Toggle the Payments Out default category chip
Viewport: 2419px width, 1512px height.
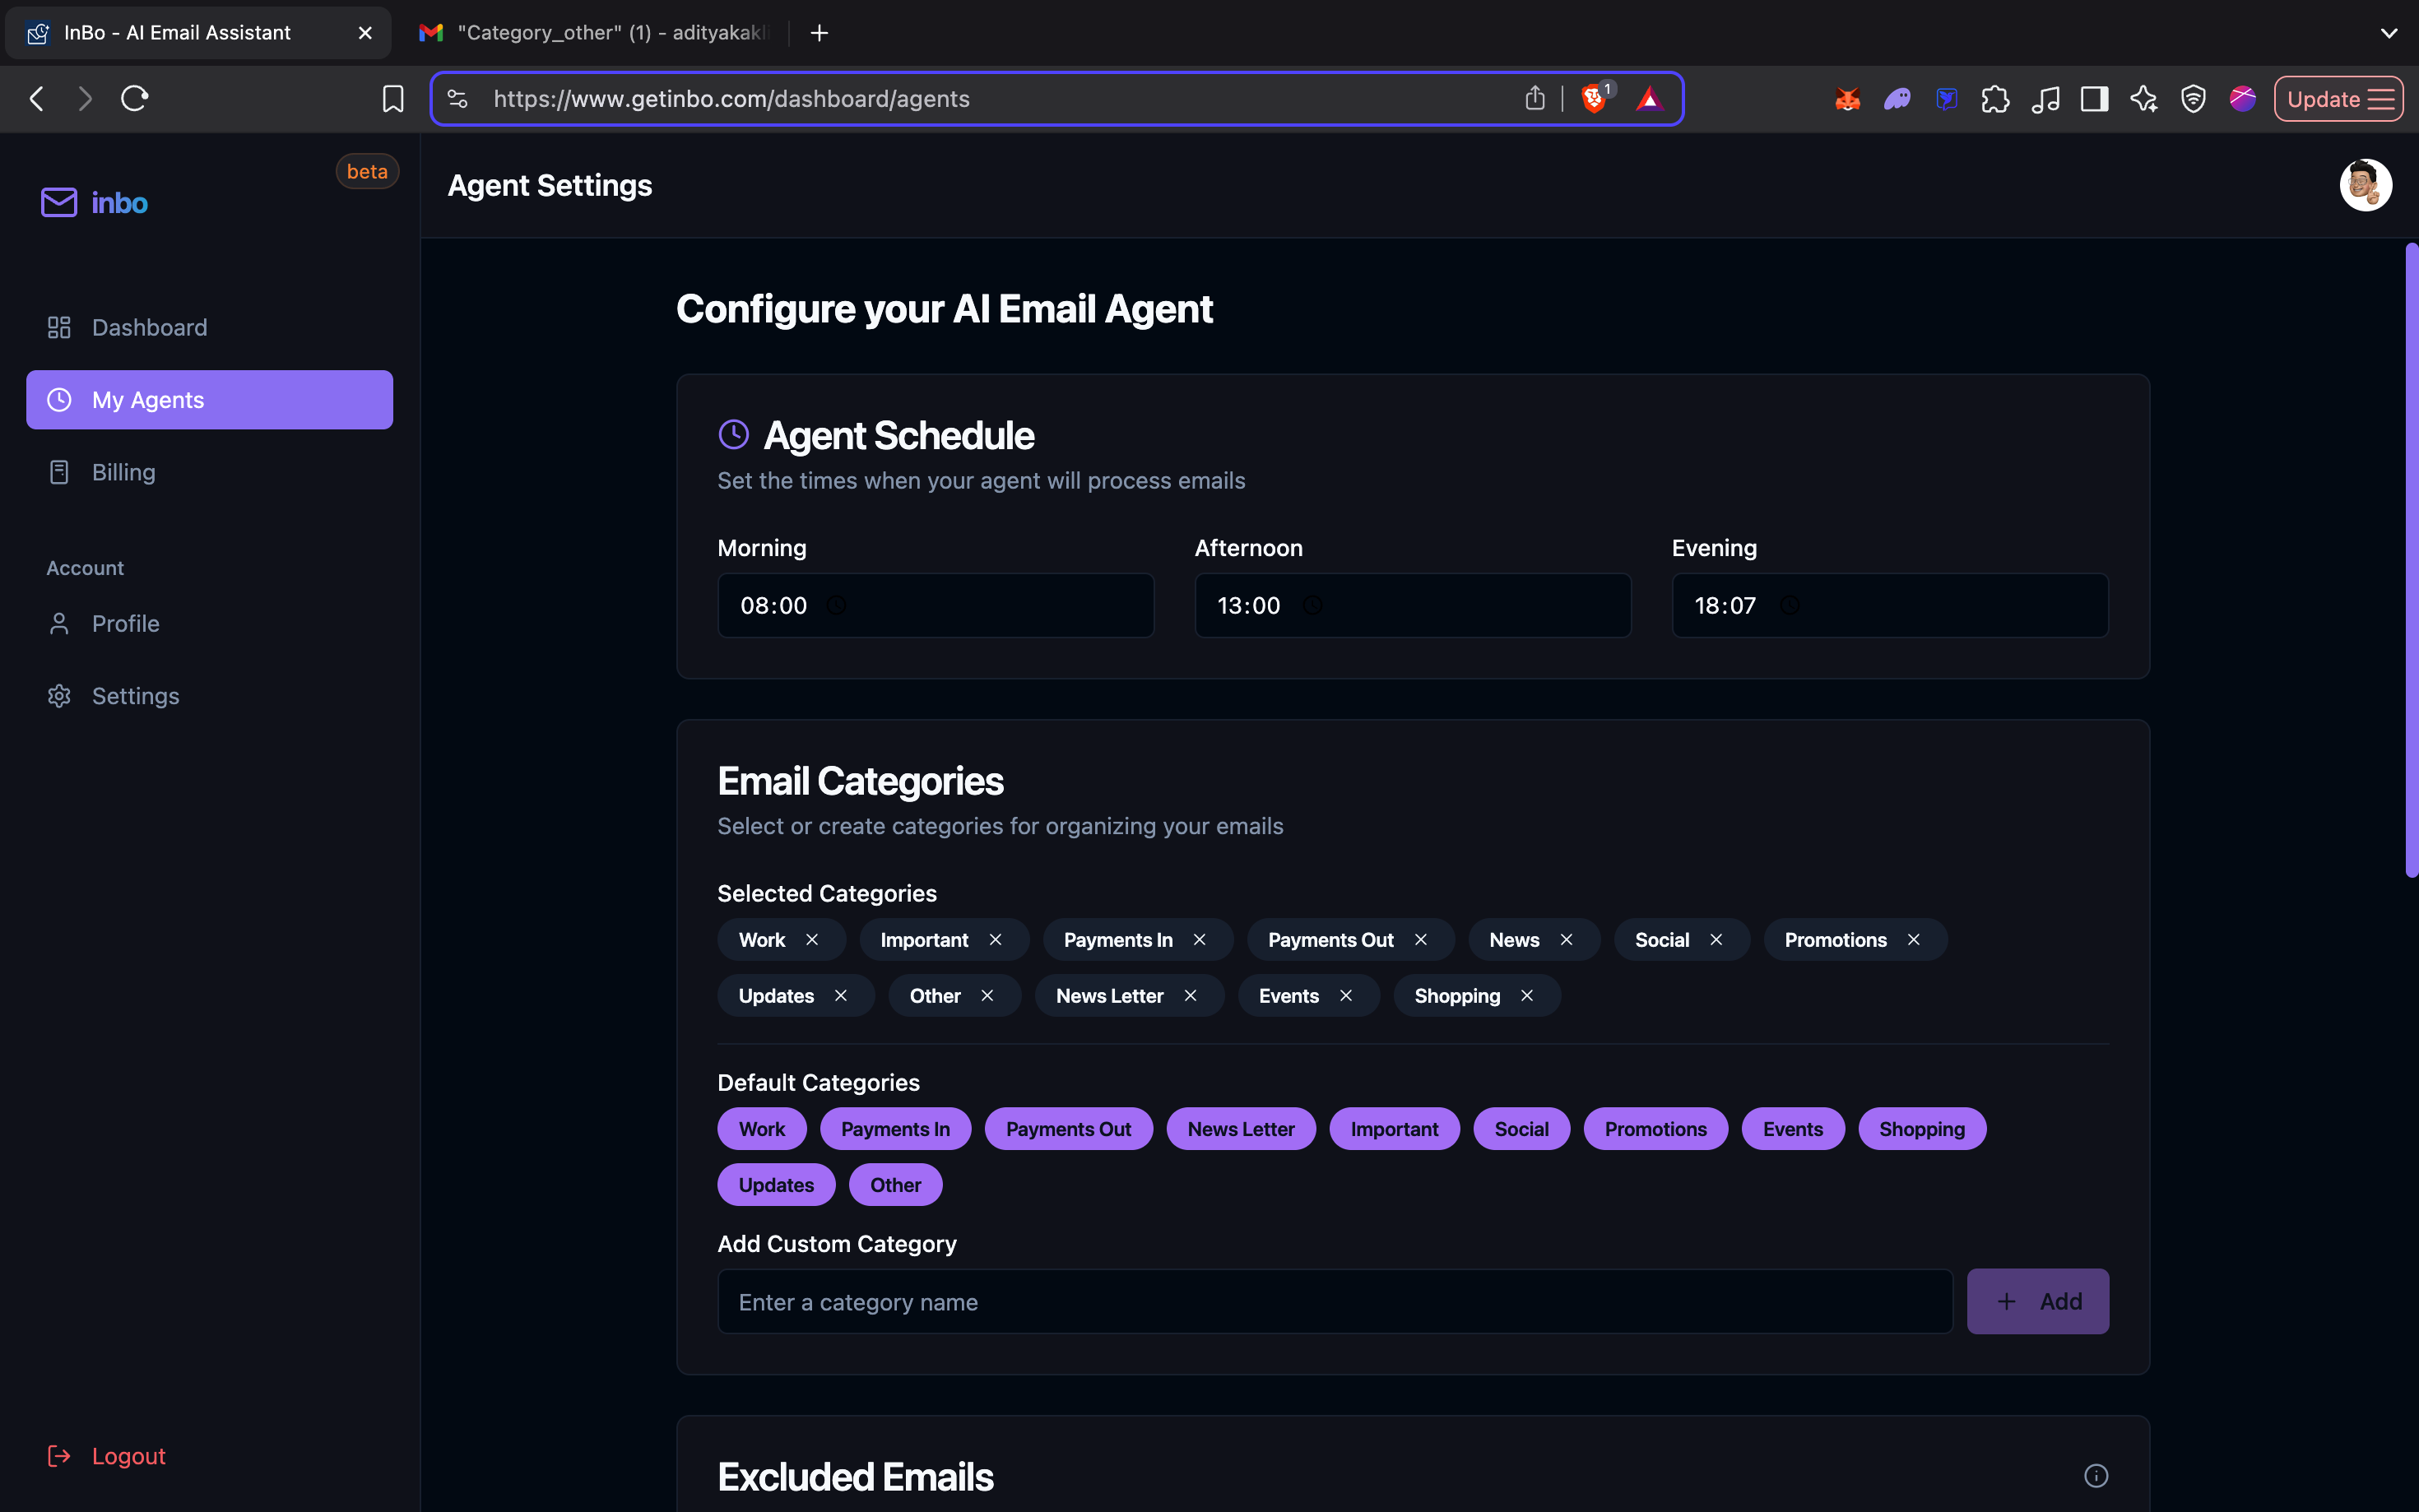click(1067, 1129)
